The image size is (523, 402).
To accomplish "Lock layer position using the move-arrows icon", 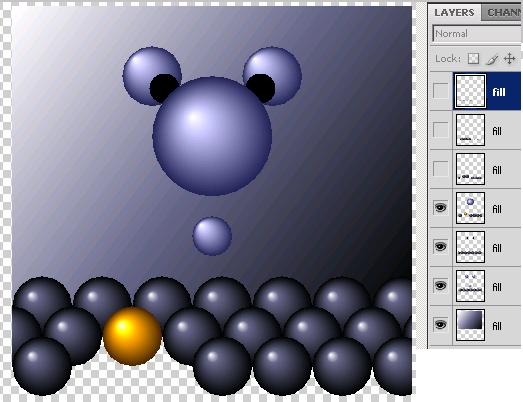I will [x=510, y=59].
